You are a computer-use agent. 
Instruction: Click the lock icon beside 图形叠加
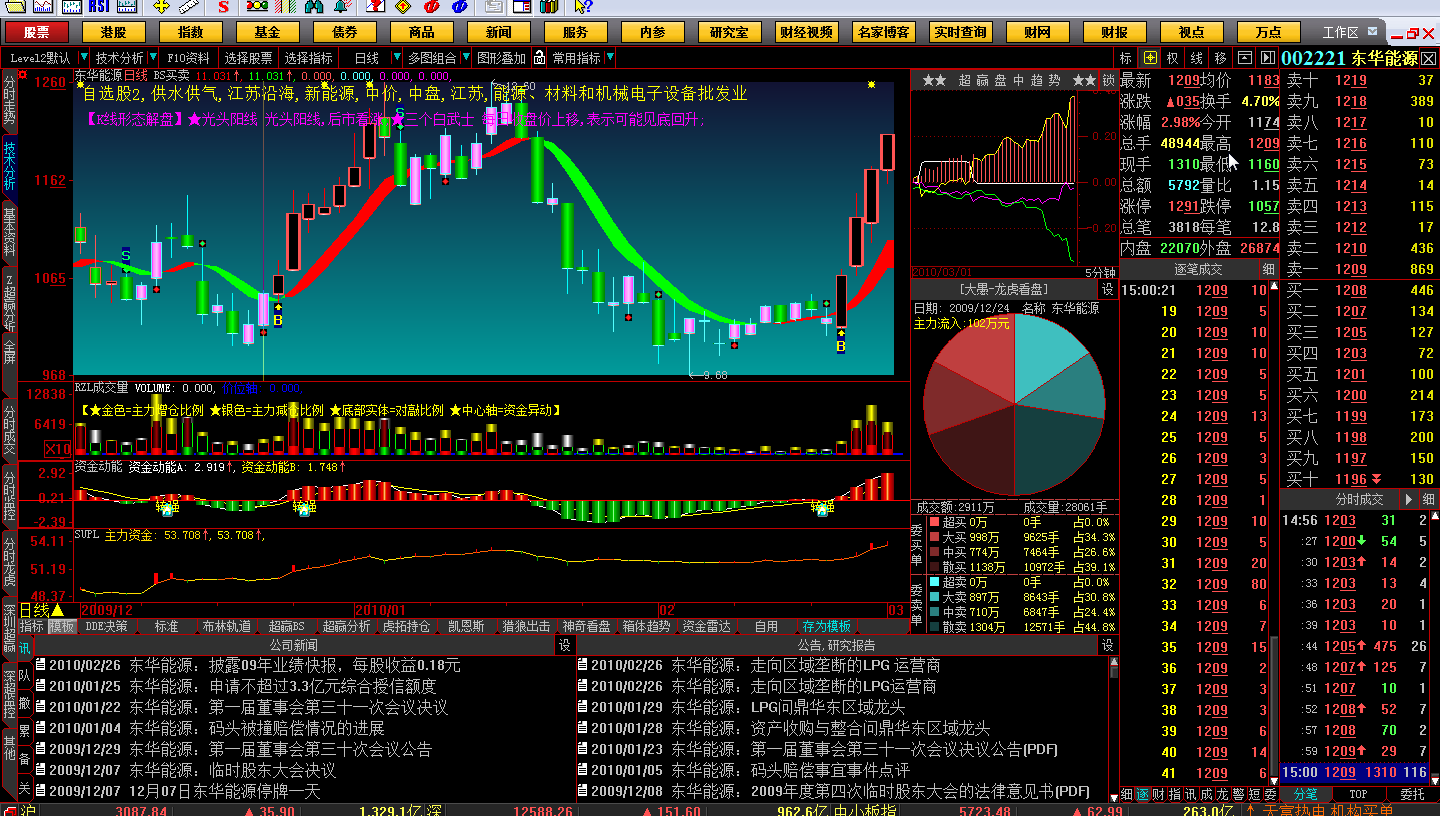pyautogui.click(x=539, y=58)
